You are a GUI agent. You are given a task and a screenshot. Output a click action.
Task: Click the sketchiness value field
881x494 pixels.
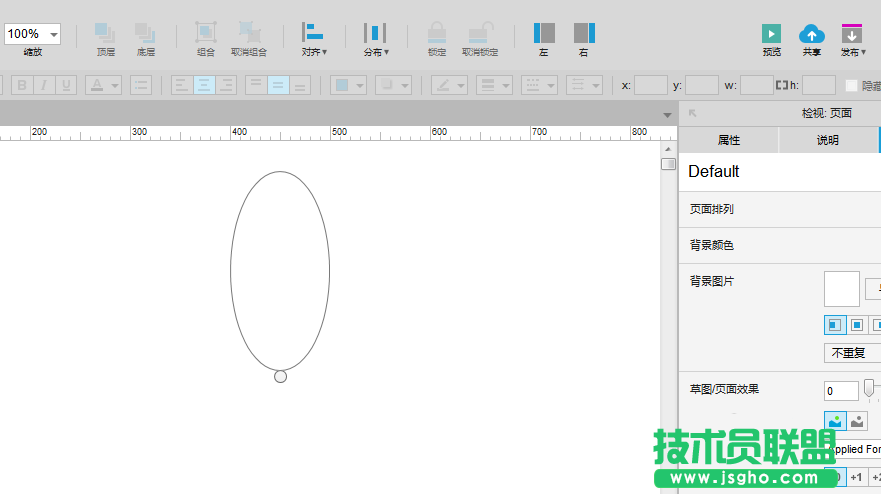coord(841,391)
